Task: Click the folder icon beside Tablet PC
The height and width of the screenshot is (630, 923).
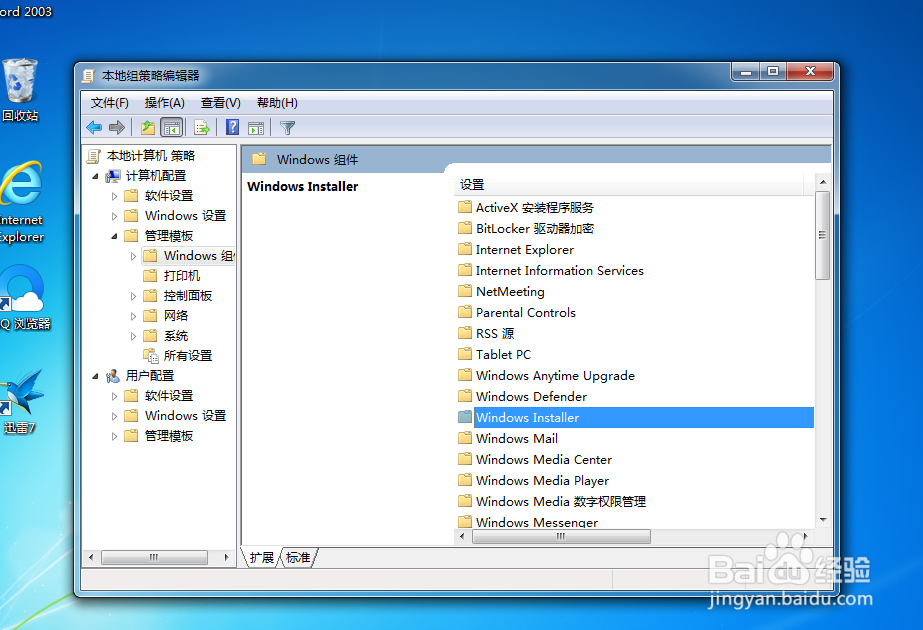Action: coord(465,354)
